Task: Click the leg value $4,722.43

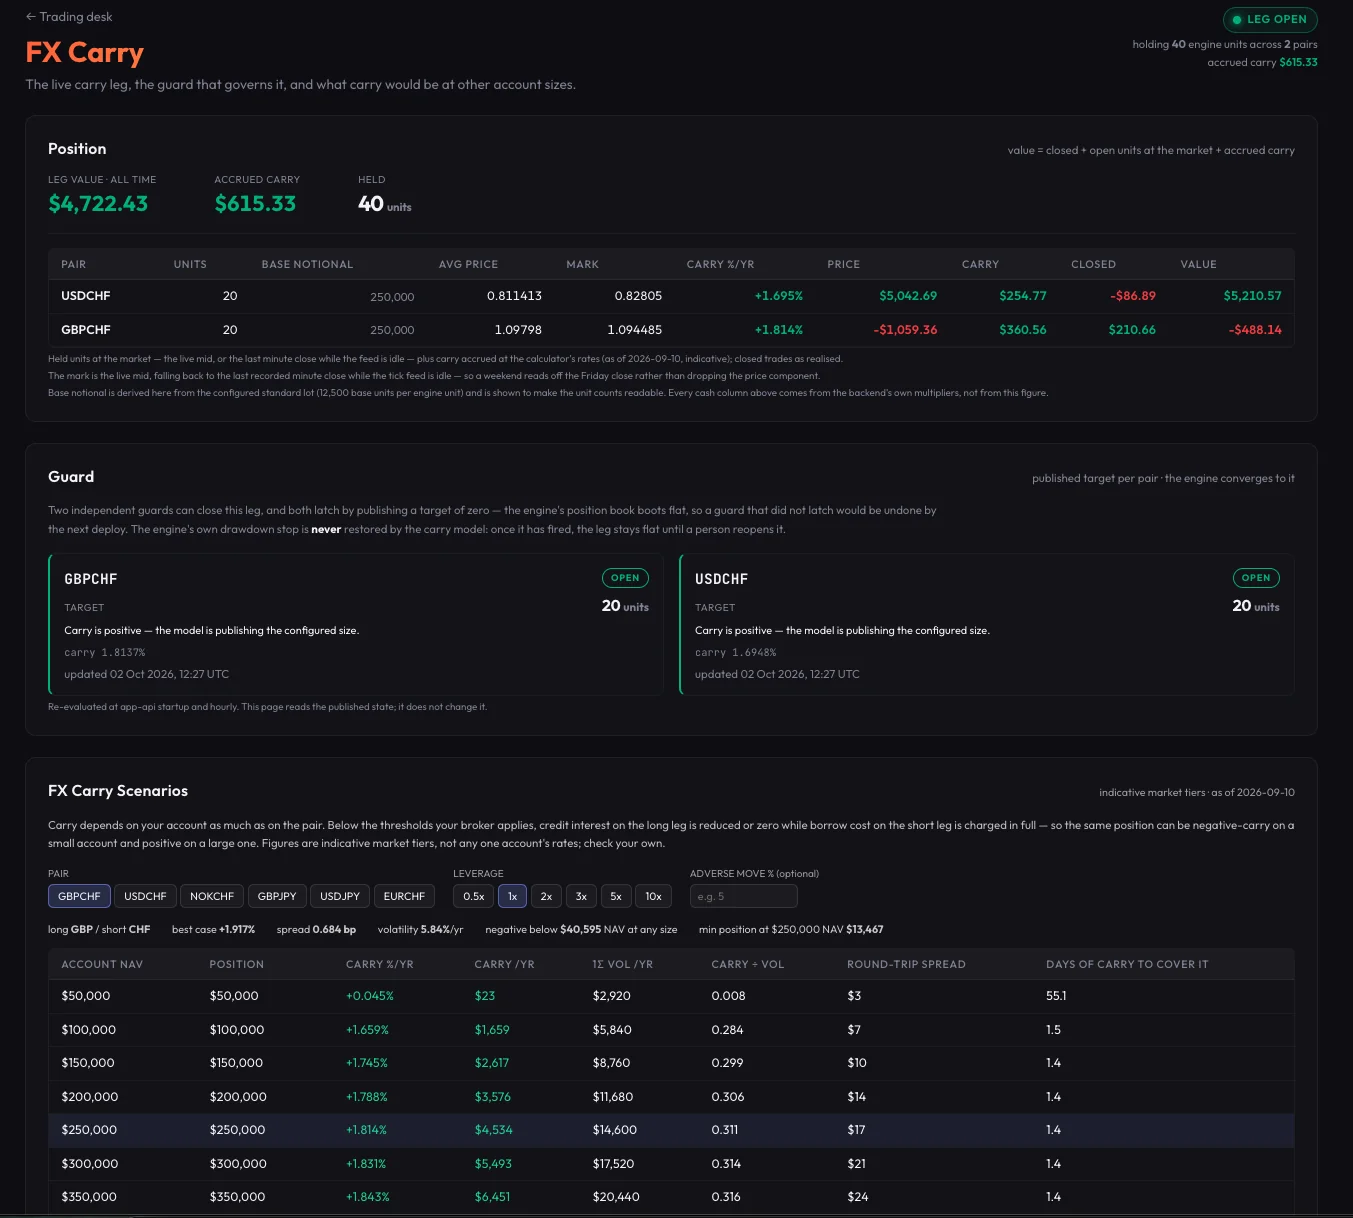Action: [x=98, y=204]
